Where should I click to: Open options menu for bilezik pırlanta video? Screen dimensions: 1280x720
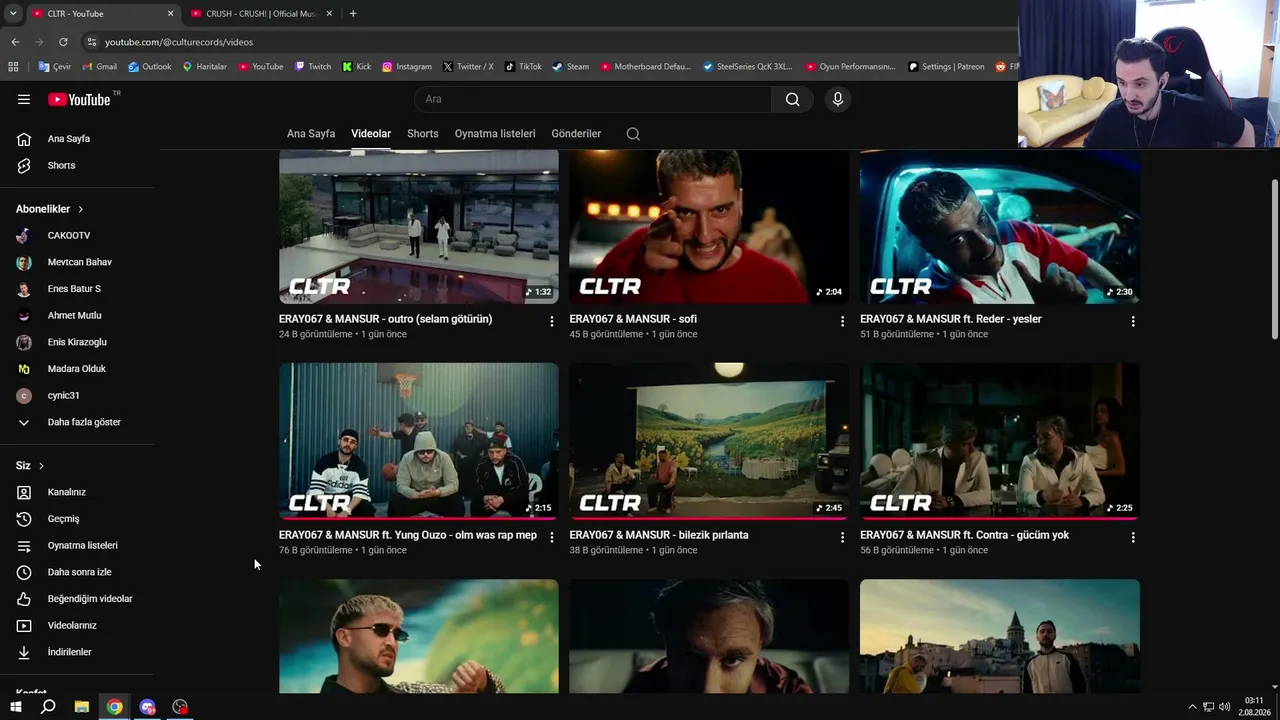[842, 537]
